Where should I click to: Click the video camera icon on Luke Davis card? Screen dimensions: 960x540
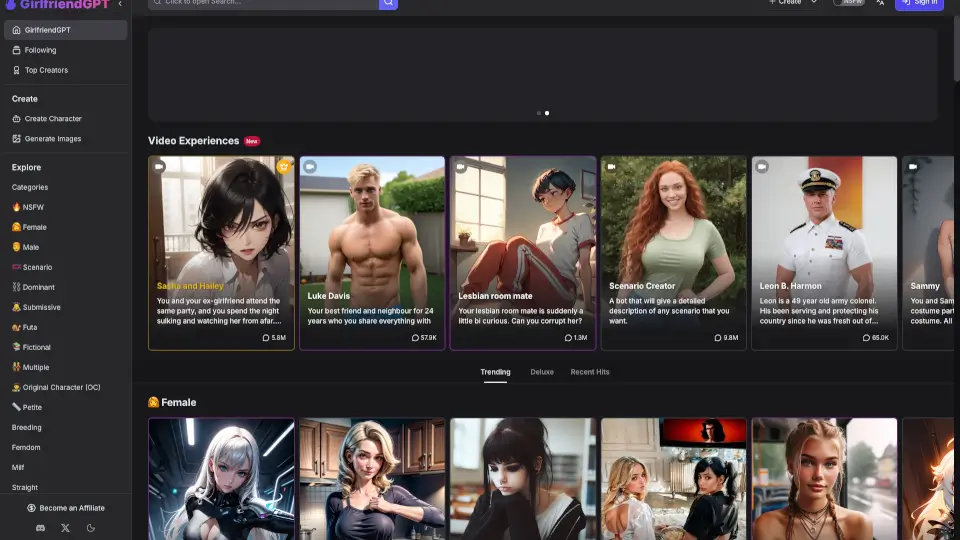click(310, 167)
